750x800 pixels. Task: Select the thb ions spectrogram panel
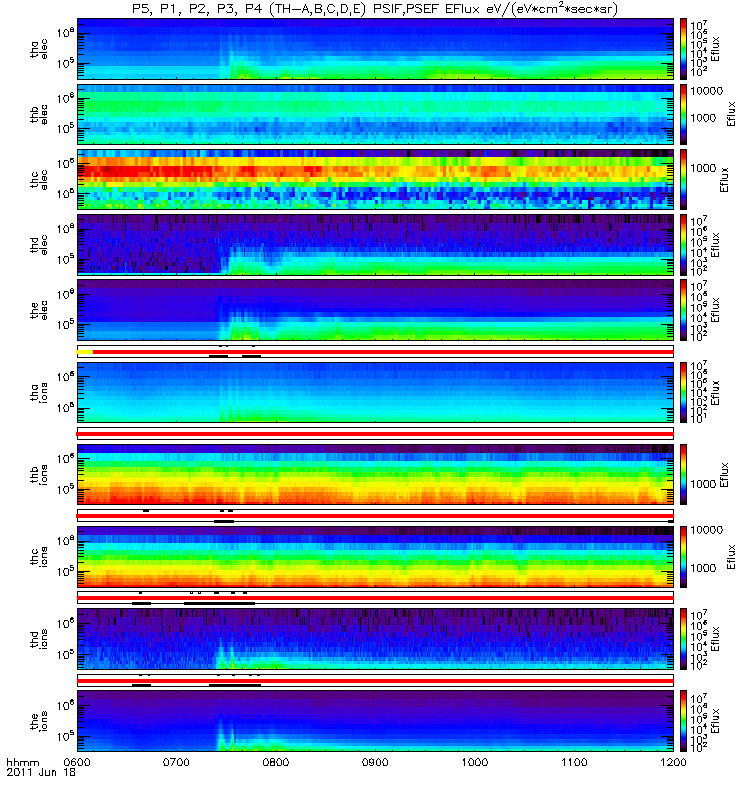click(375, 474)
